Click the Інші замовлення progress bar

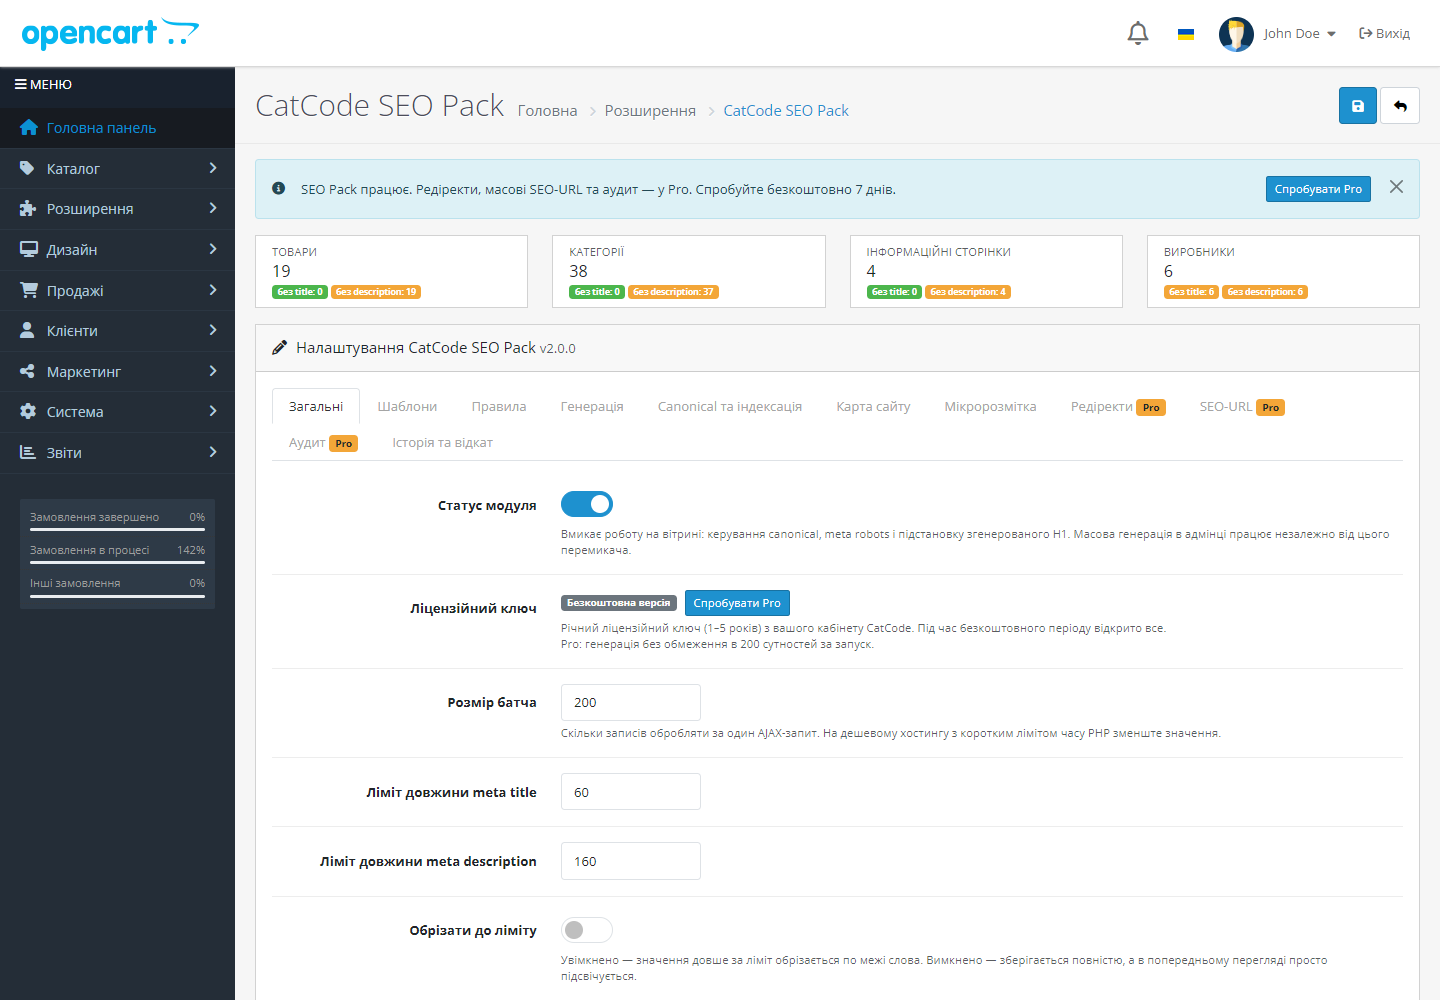[x=117, y=596]
